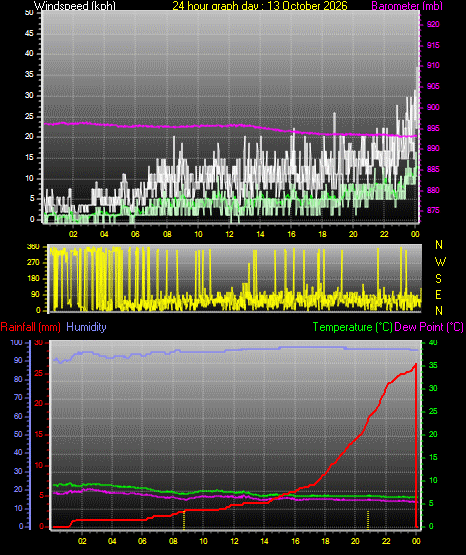The width and height of the screenshot is (466, 555).
Task: Click the "00" hour label under rainfall graph
Action: coord(416,541)
